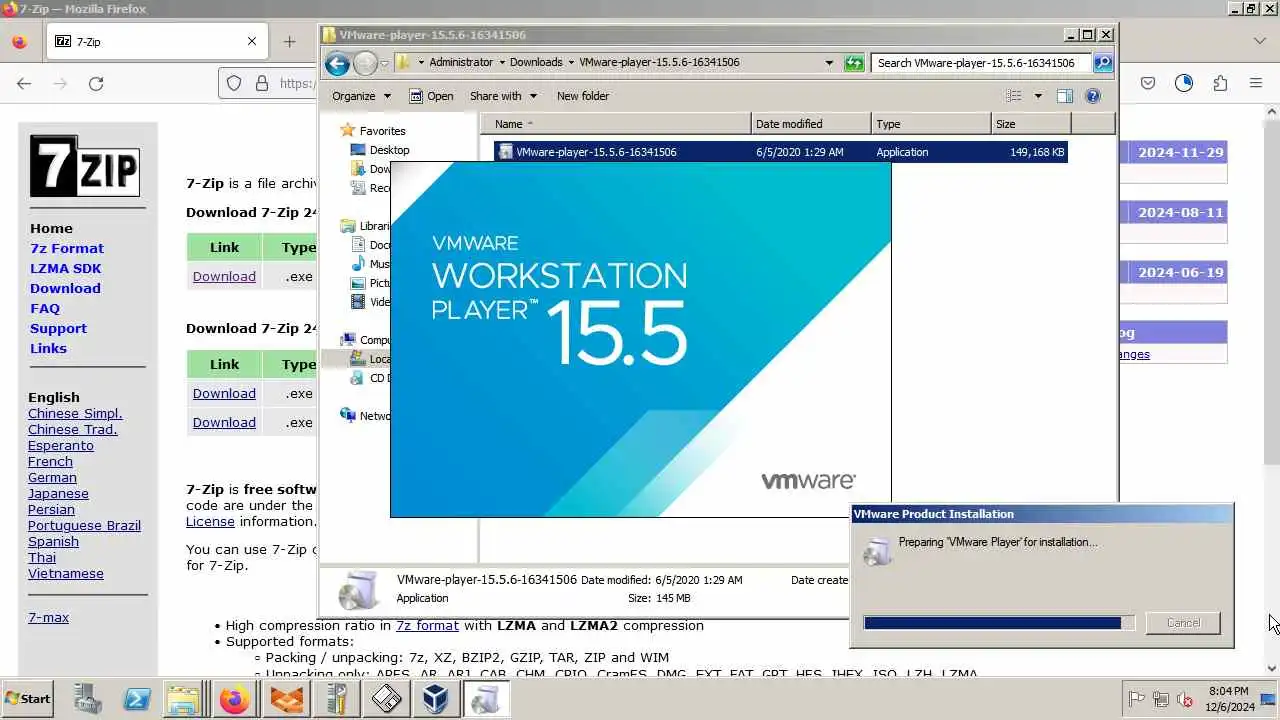The width and height of the screenshot is (1280, 720).
Task: Open the Firefox account icon
Action: (1184, 84)
